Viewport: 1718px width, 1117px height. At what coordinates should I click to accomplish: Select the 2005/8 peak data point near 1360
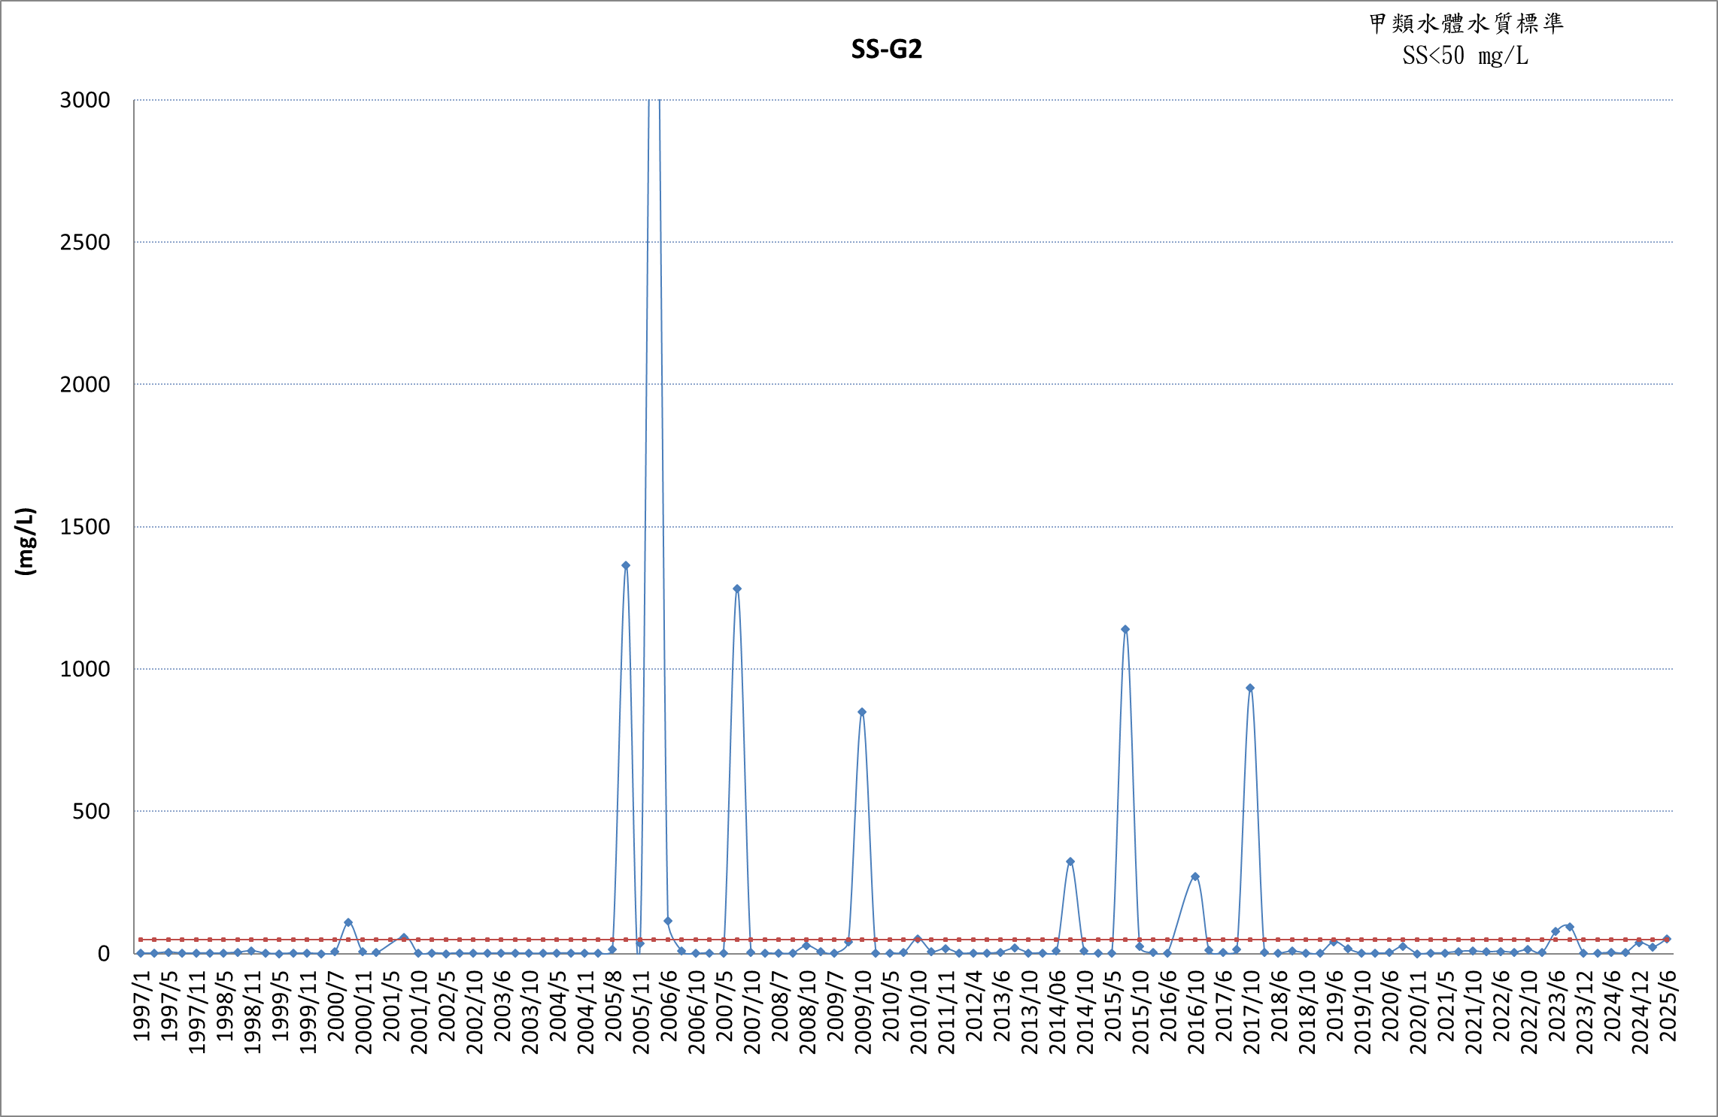626,566
